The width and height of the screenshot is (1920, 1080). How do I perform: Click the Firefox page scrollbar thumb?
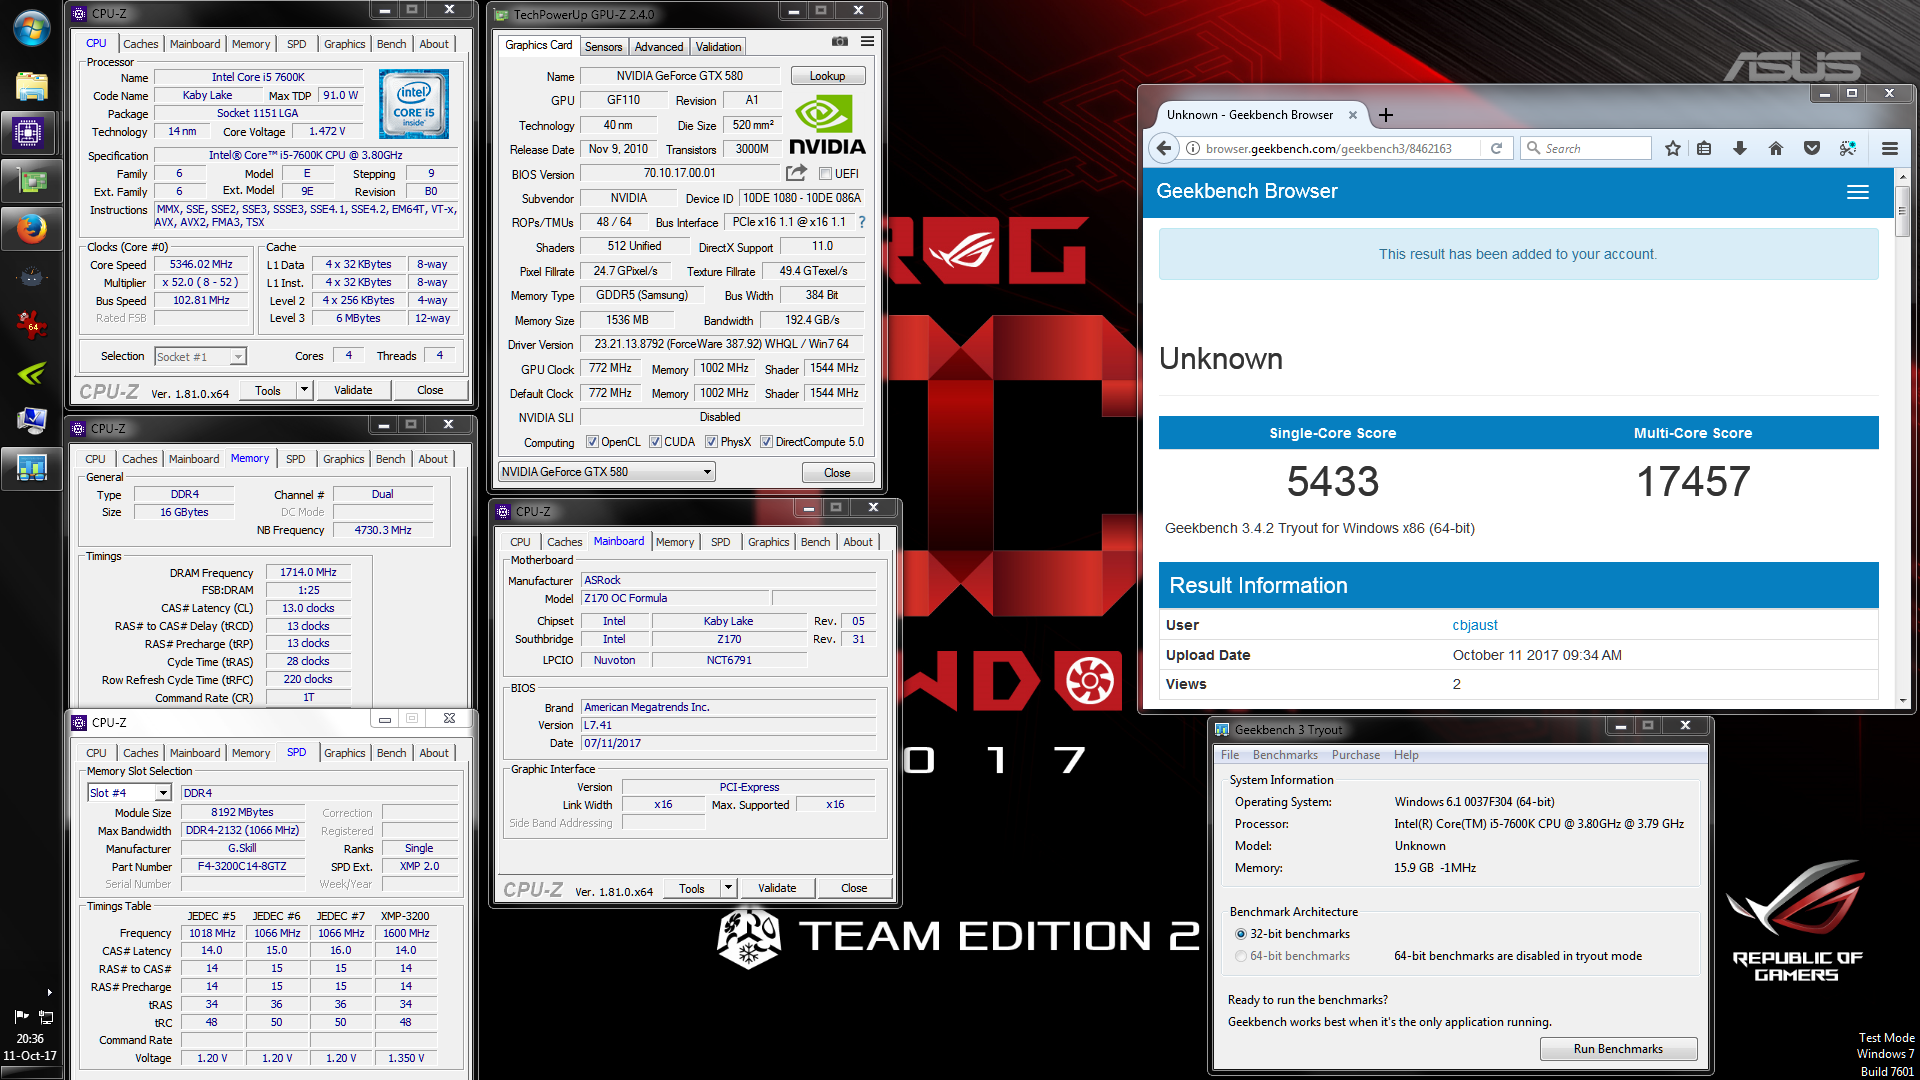[x=1903, y=211]
